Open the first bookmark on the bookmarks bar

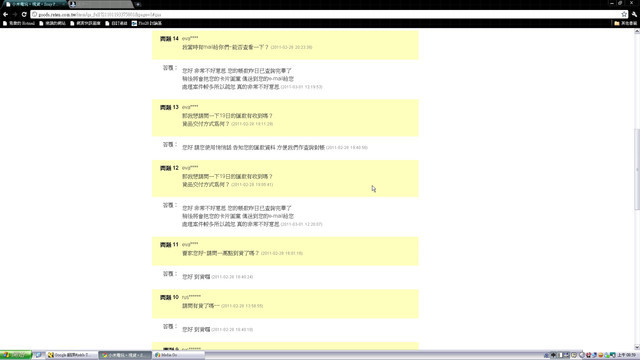point(19,23)
